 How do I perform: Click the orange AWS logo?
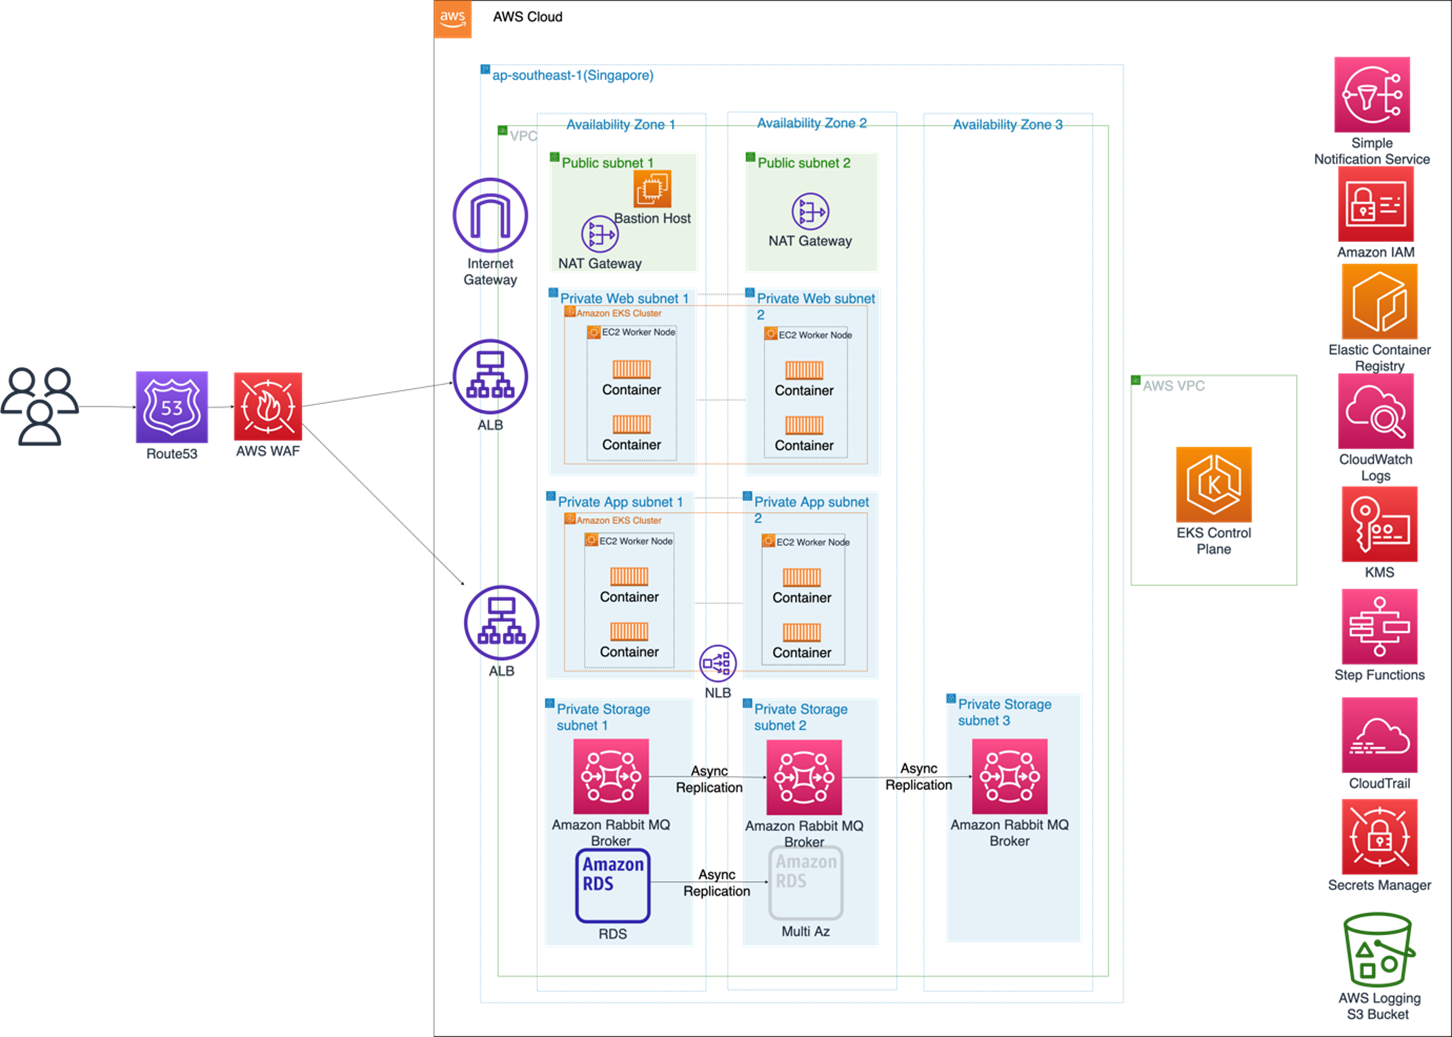[453, 18]
